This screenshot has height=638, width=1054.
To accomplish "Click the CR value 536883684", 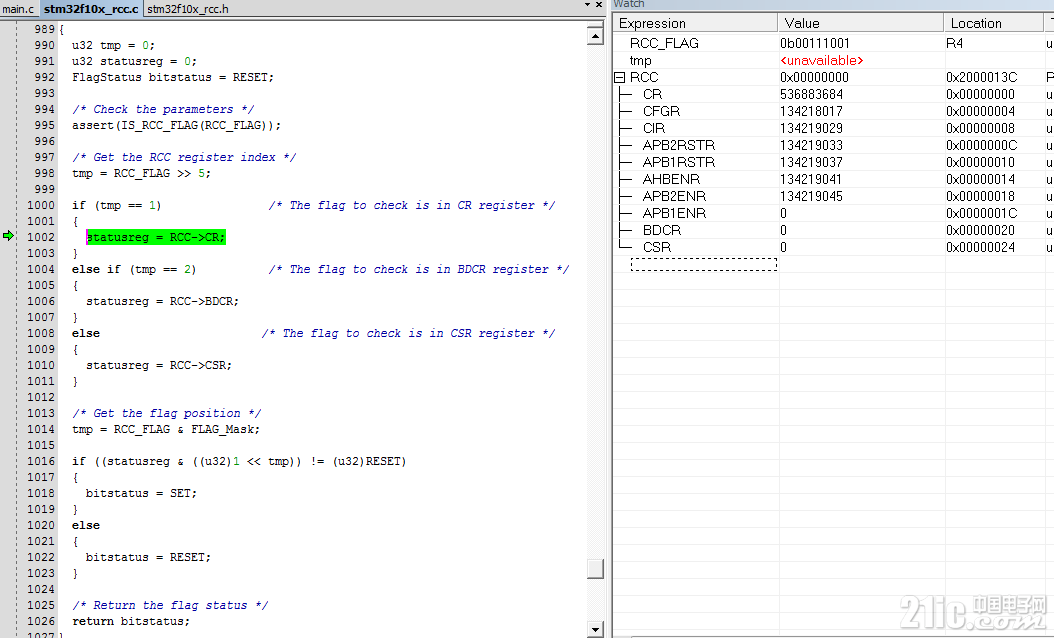I will pos(811,95).
